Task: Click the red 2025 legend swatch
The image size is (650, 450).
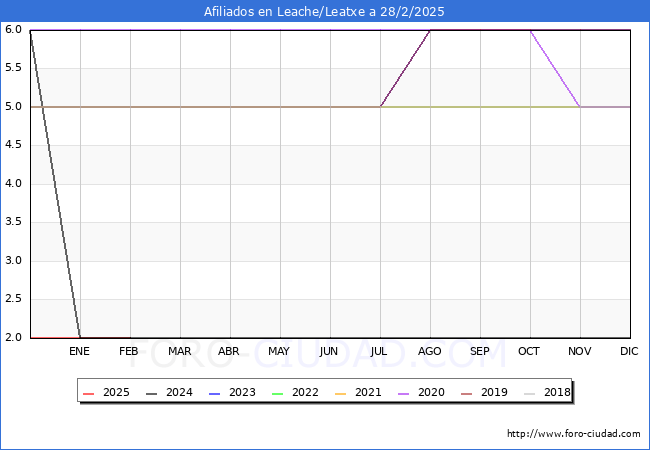Action: pyautogui.click(x=89, y=393)
